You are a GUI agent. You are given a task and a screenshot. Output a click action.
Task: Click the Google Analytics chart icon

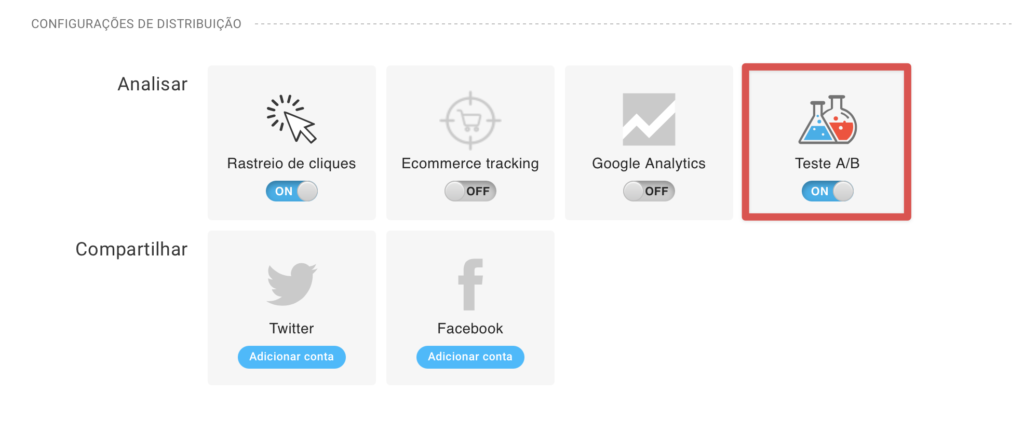(x=648, y=119)
